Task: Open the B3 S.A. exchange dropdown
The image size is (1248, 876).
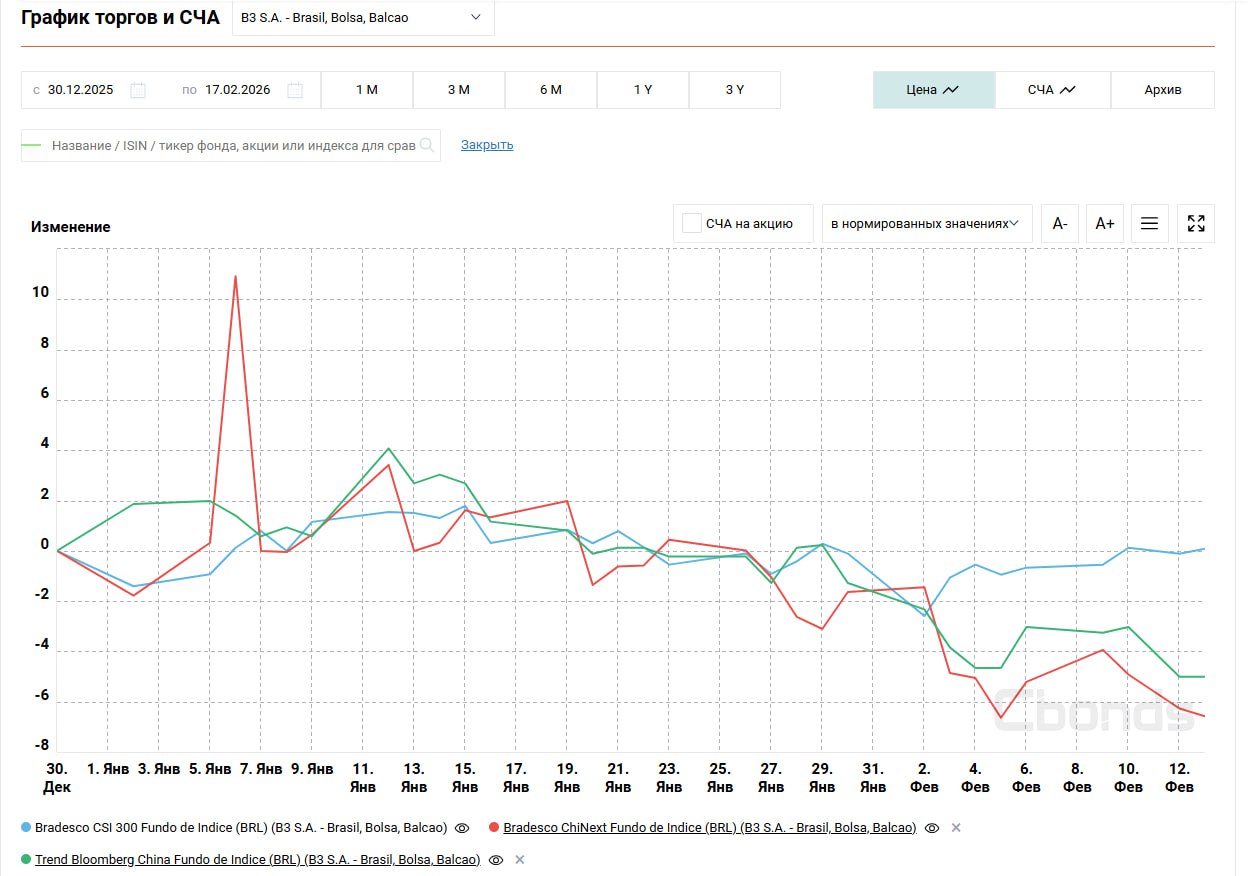Action: click(x=363, y=18)
